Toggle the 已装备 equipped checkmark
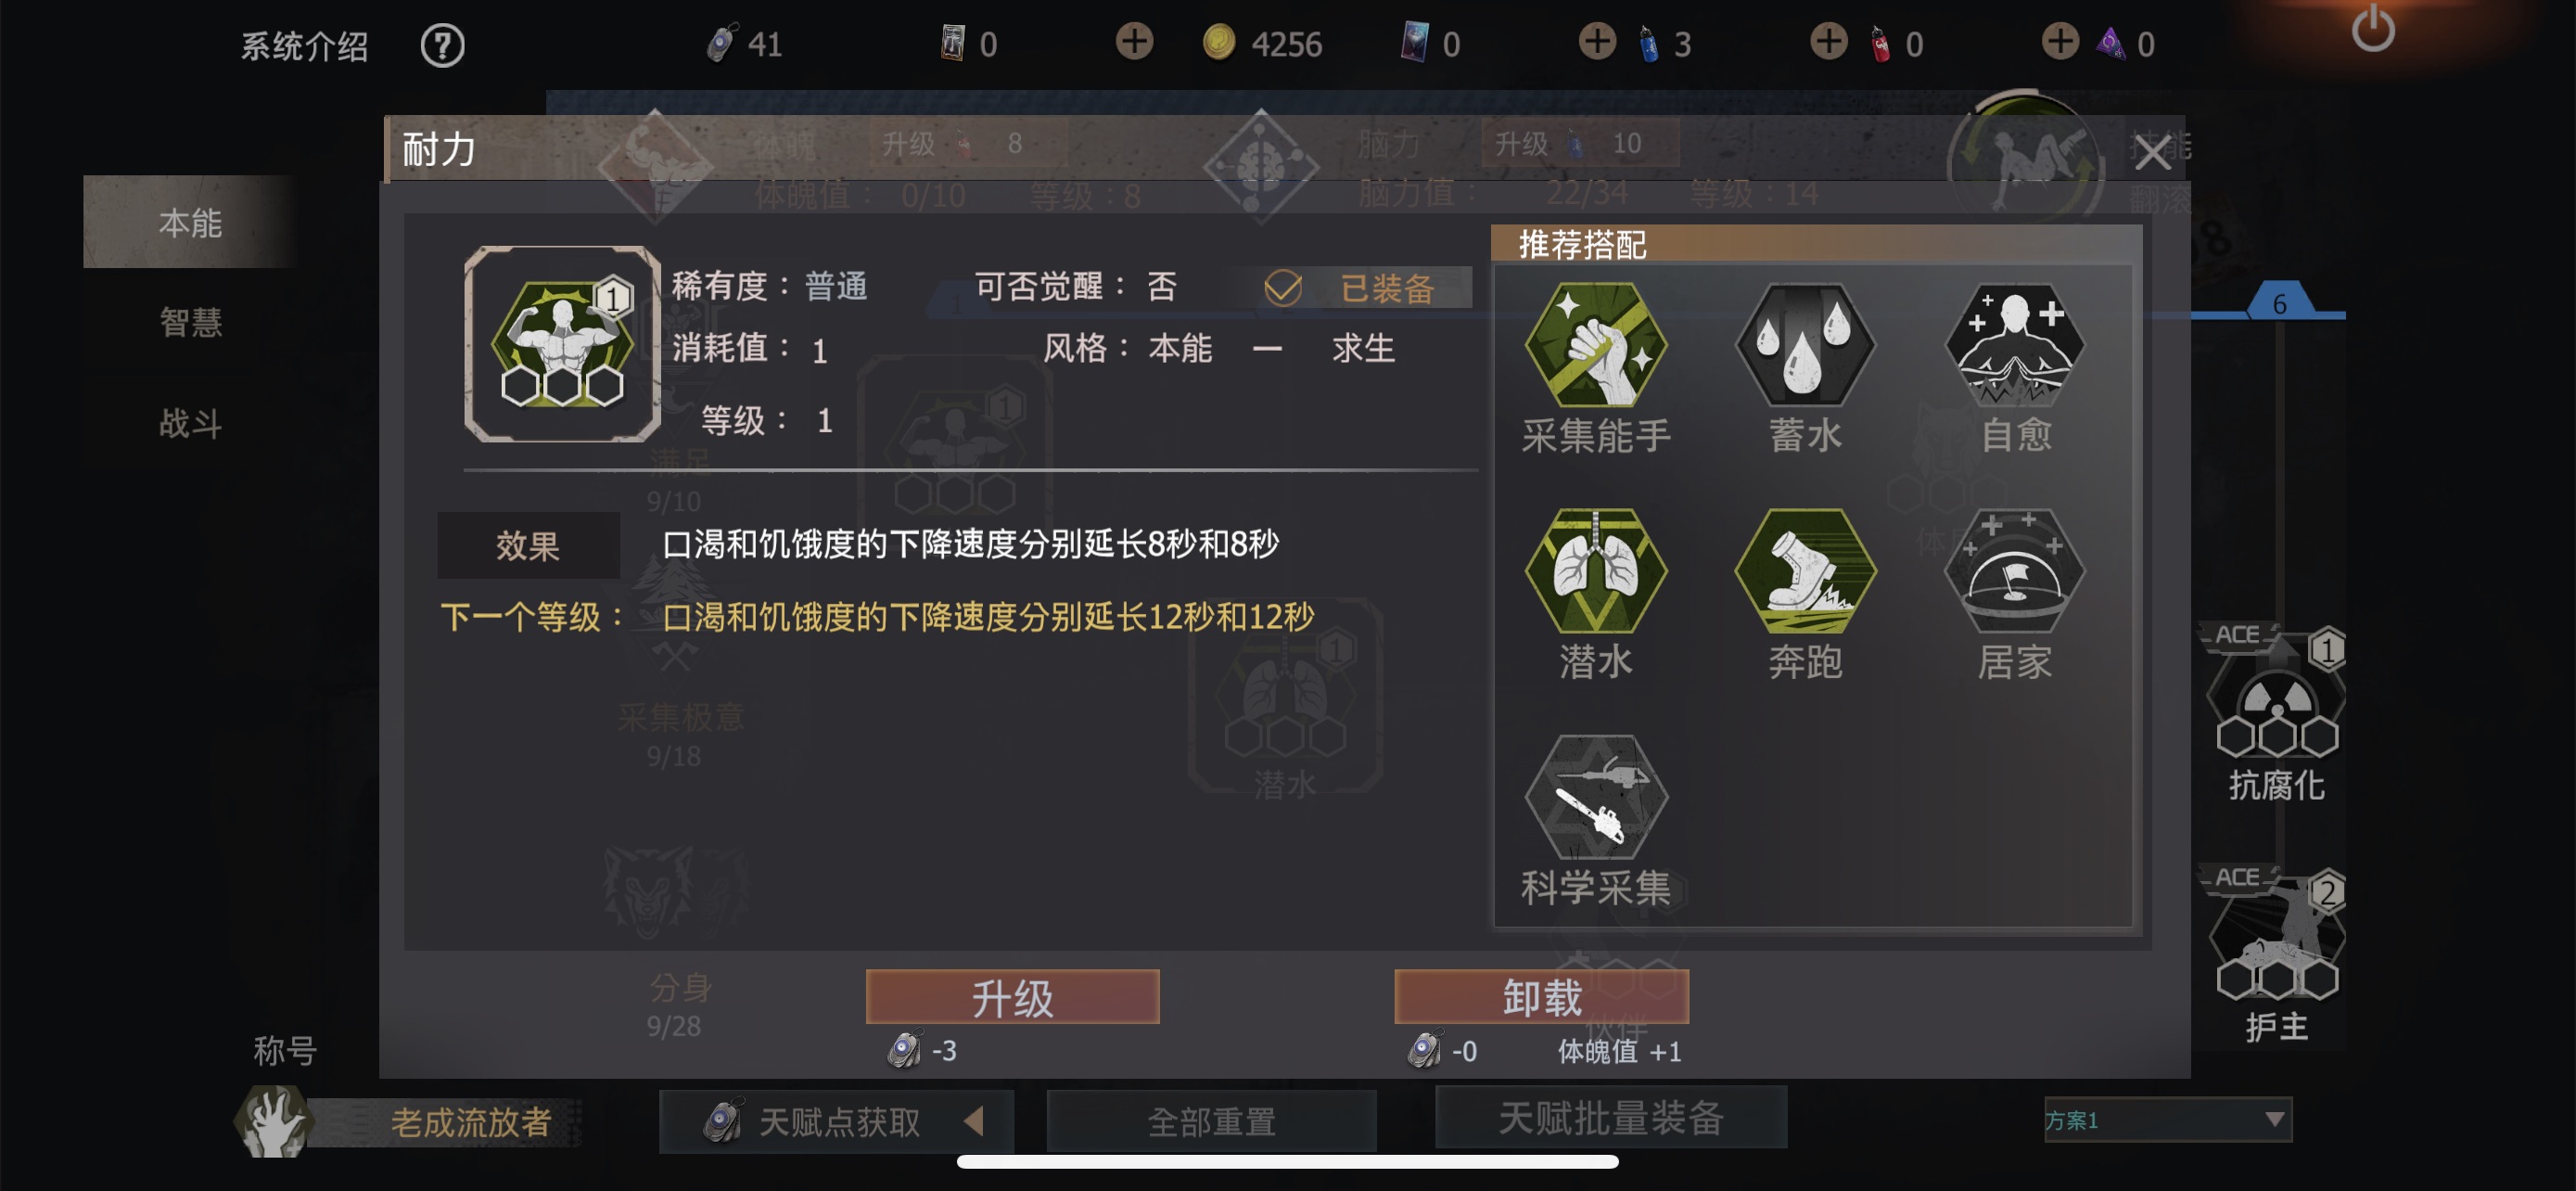Viewport: 2576px width, 1191px height. pos(1282,288)
